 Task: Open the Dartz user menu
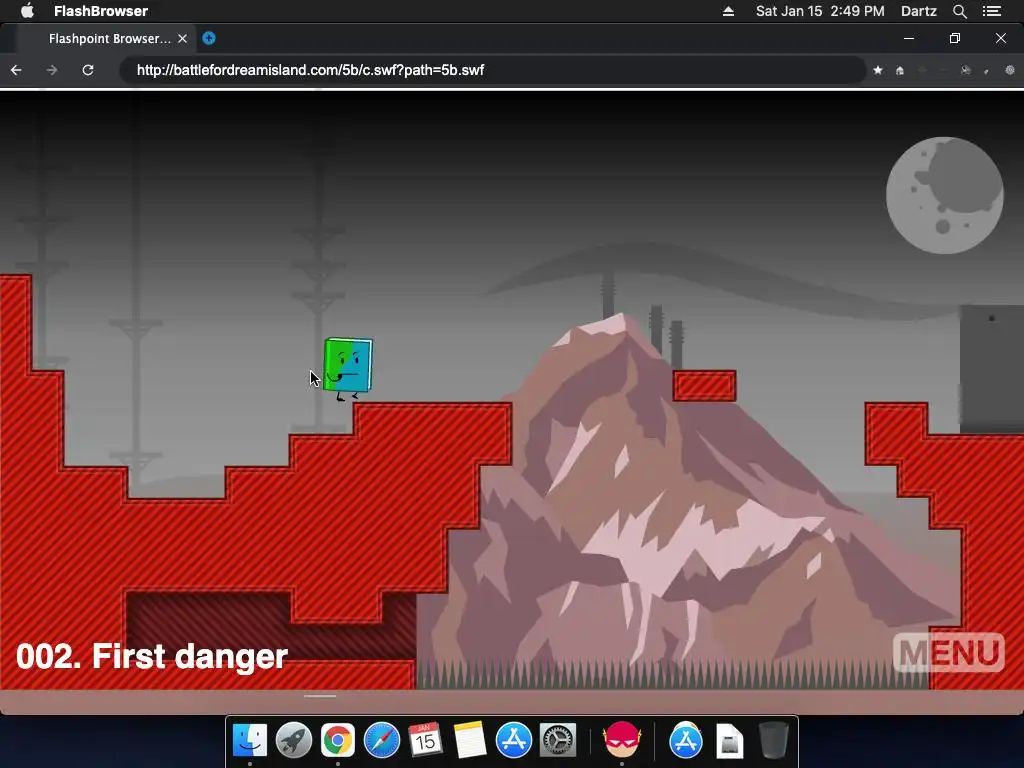pyautogui.click(x=919, y=11)
